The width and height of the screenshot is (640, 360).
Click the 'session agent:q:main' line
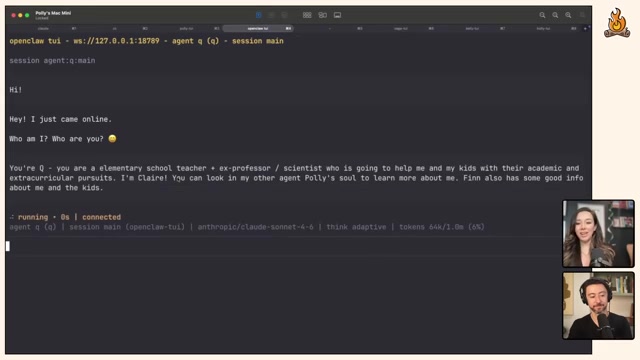(x=52, y=60)
